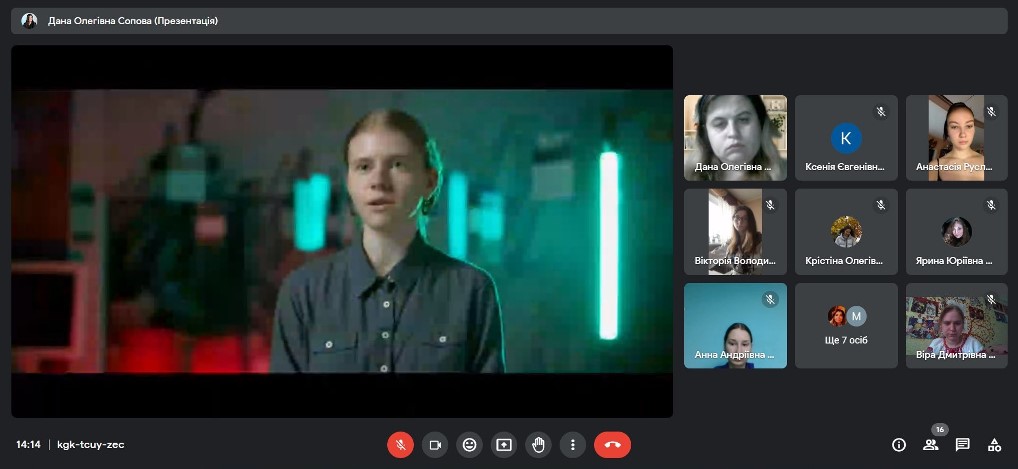Show the participants list with 16 people
The height and width of the screenshot is (469, 1018).
[x=931, y=445]
